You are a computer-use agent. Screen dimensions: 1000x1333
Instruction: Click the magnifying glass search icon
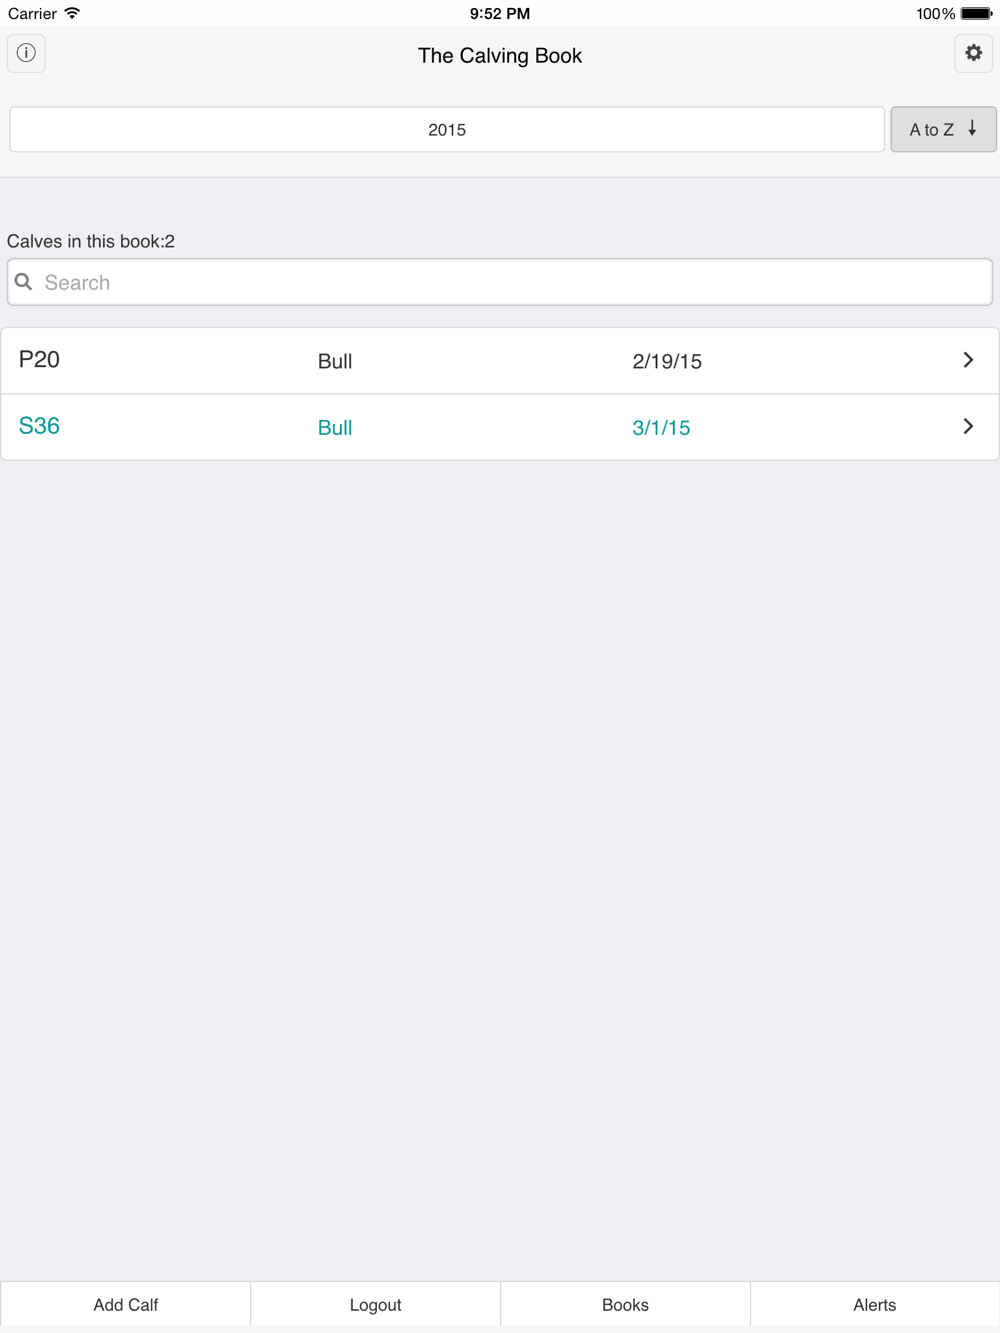[x=24, y=282]
